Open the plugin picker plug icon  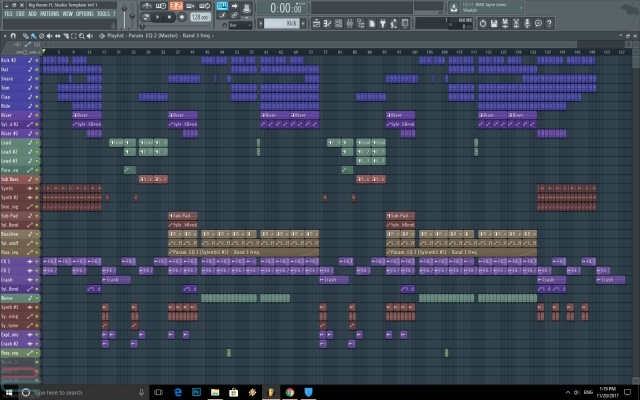pyautogui.click(x=383, y=24)
